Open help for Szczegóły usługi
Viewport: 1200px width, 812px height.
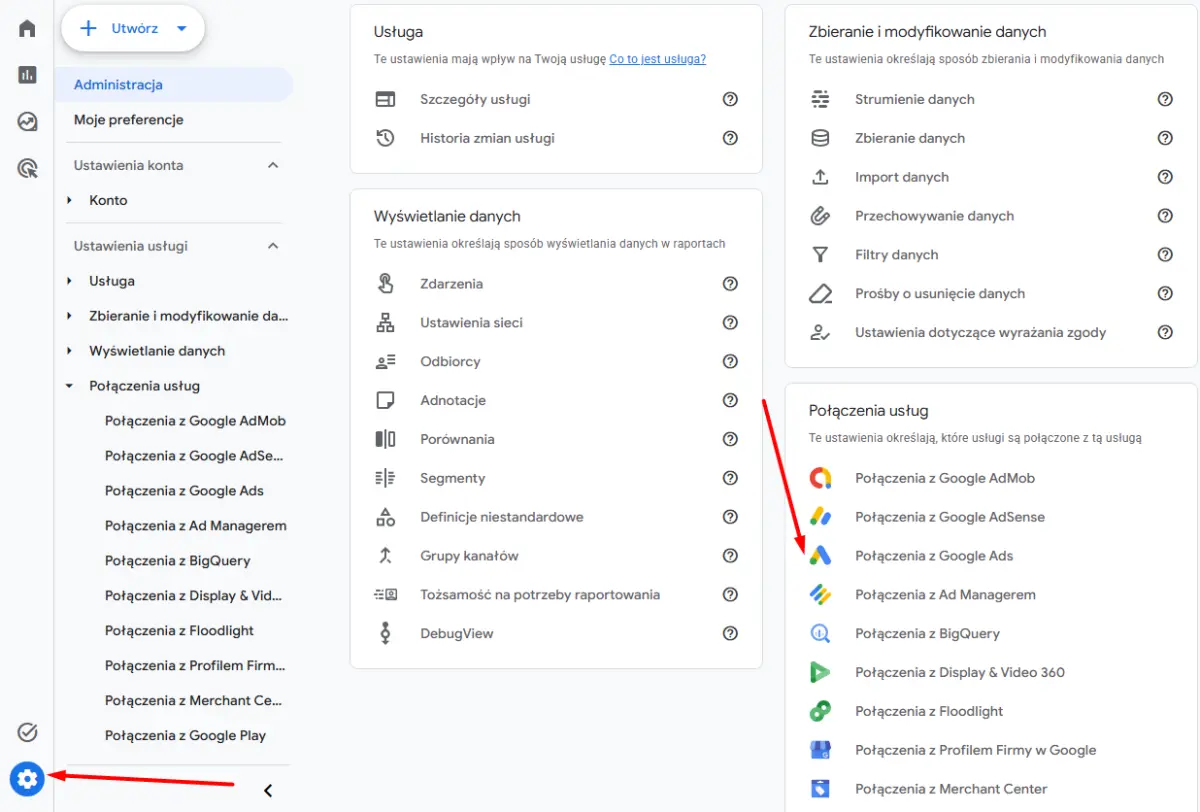click(x=730, y=99)
